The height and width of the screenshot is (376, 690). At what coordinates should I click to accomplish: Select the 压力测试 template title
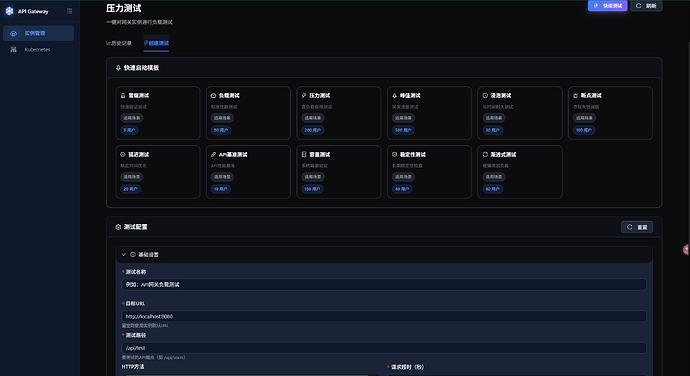(320, 96)
